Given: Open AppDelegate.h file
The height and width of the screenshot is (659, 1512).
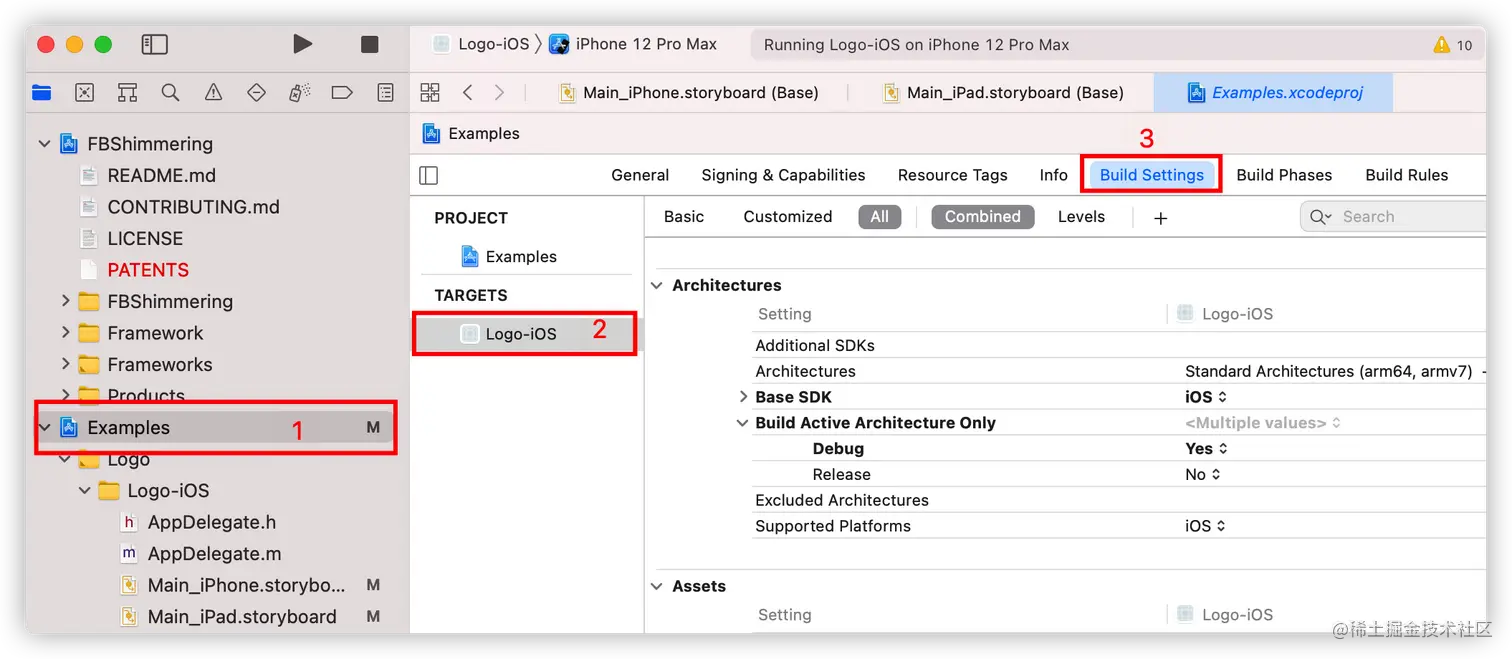Looking at the screenshot, I should 211,522.
